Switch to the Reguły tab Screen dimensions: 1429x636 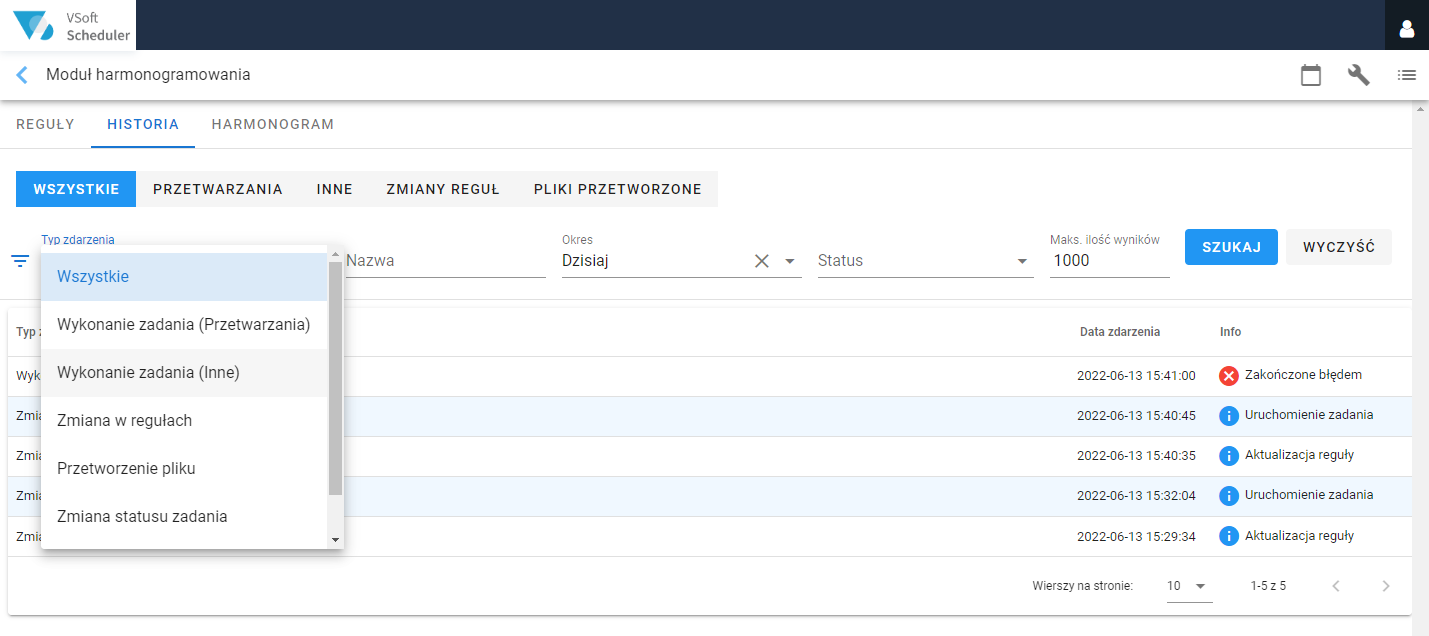(x=45, y=125)
